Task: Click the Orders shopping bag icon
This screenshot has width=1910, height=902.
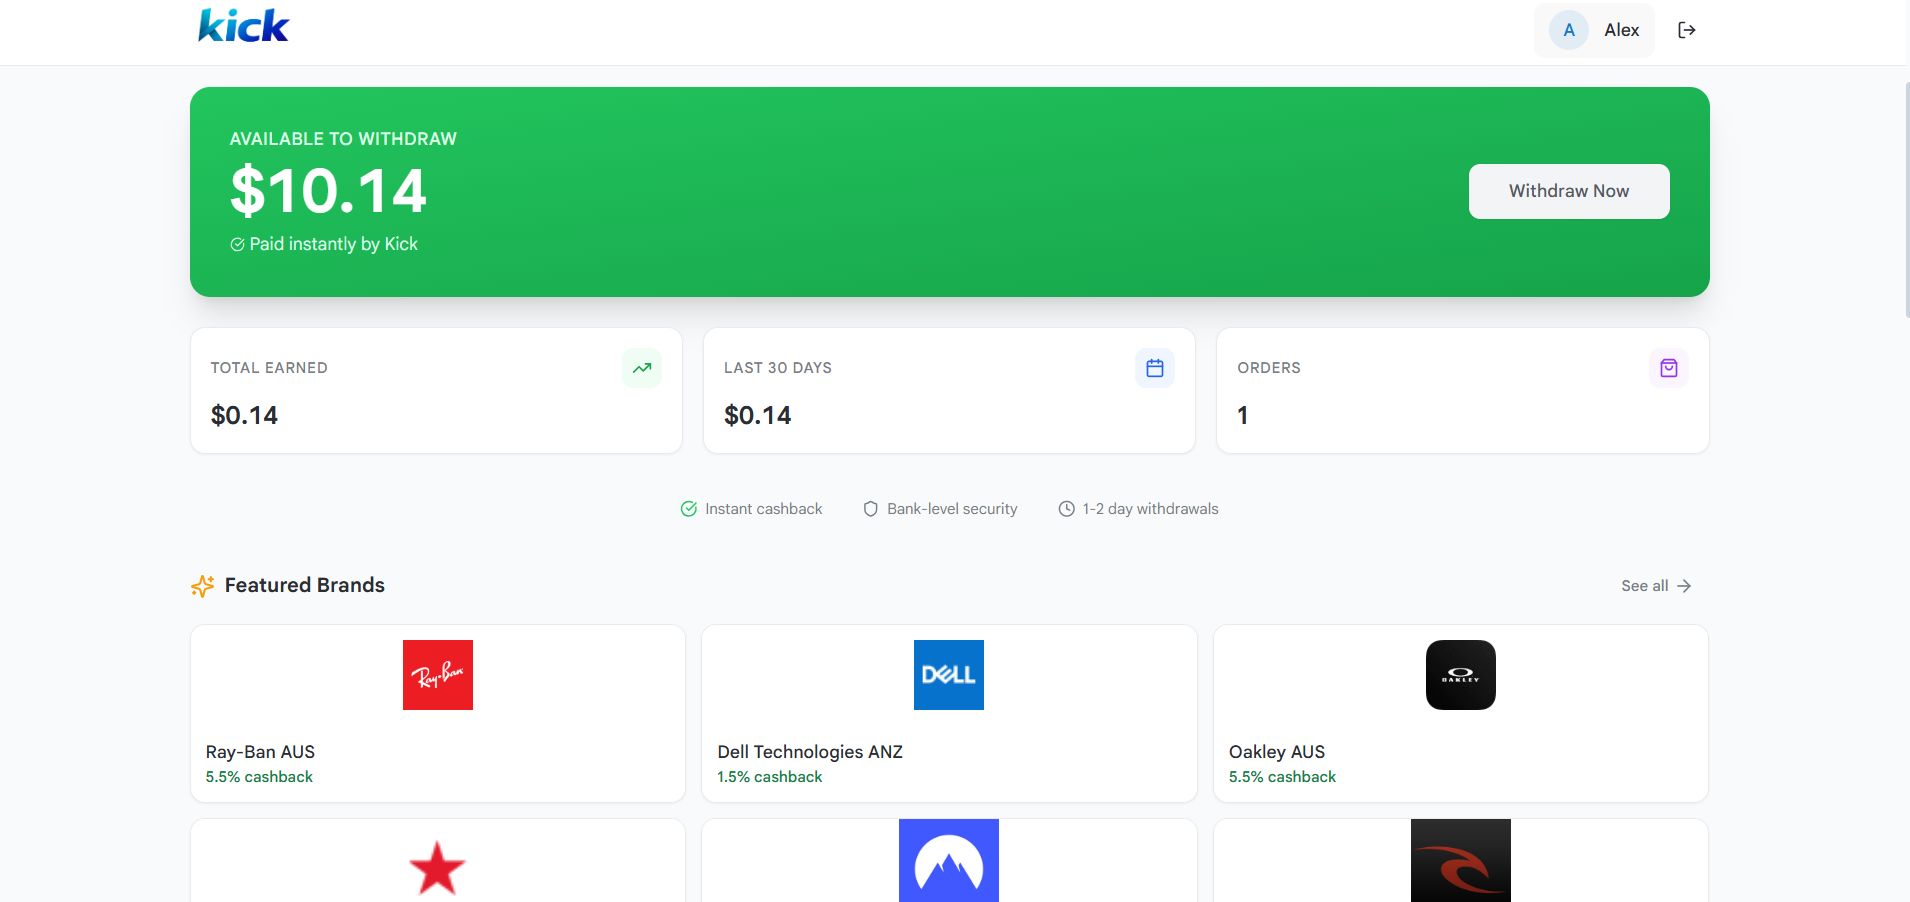Action: click(1669, 368)
